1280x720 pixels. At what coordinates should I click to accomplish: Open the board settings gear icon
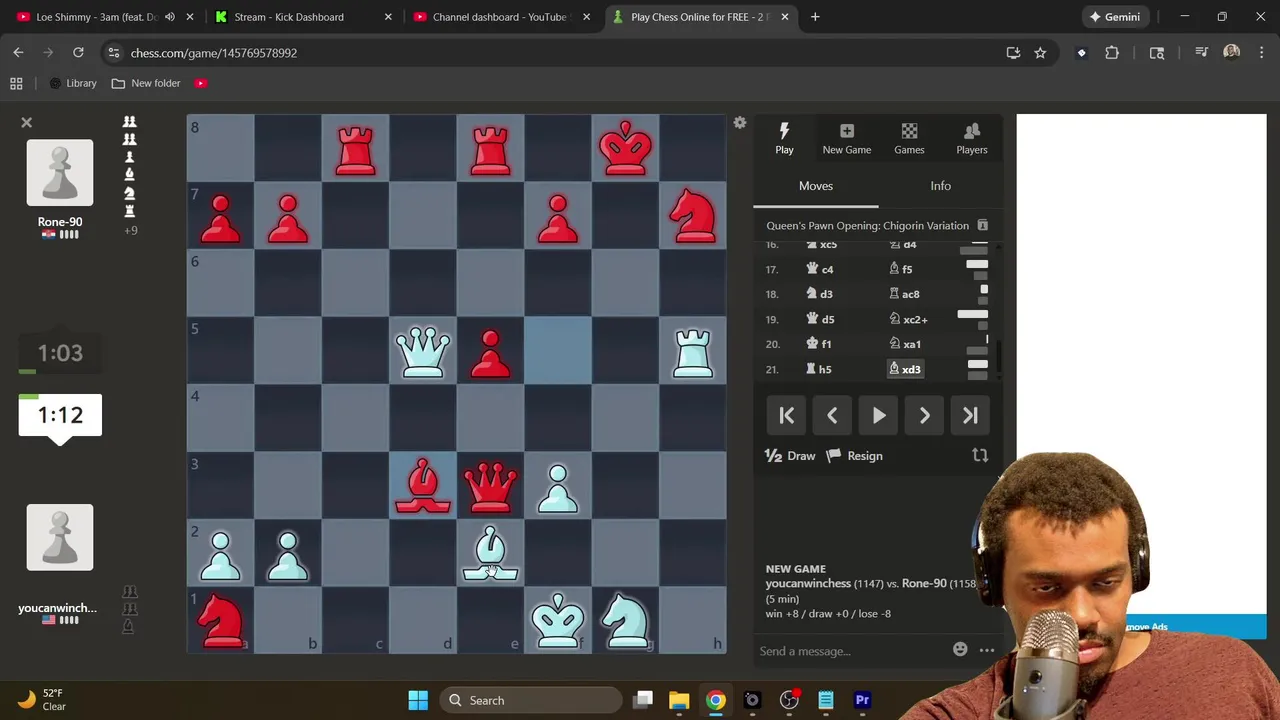(x=739, y=122)
